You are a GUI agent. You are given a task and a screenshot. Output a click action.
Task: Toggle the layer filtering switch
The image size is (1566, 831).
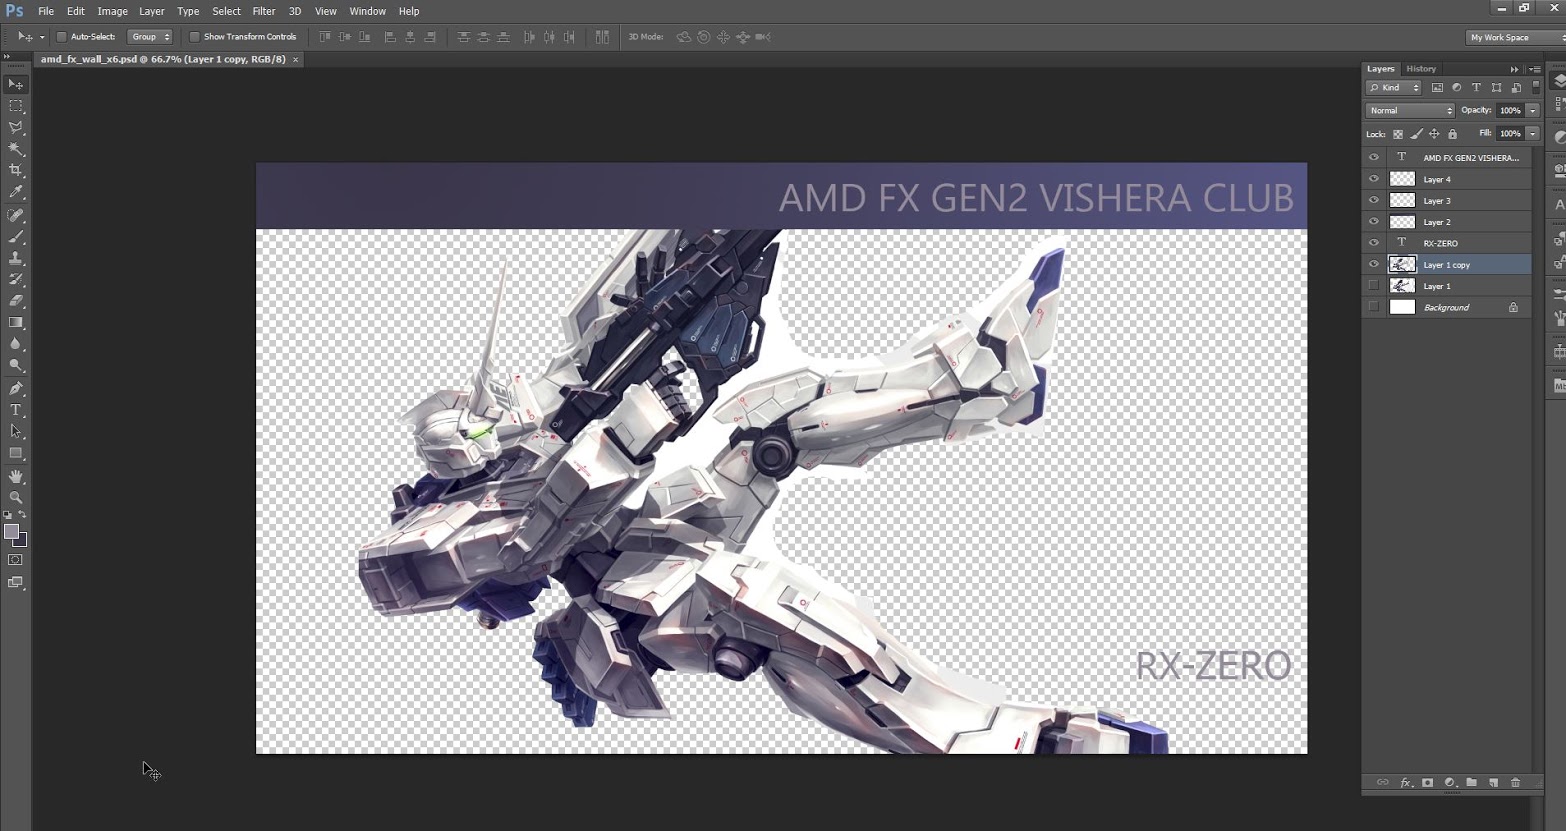click(1536, 88)
